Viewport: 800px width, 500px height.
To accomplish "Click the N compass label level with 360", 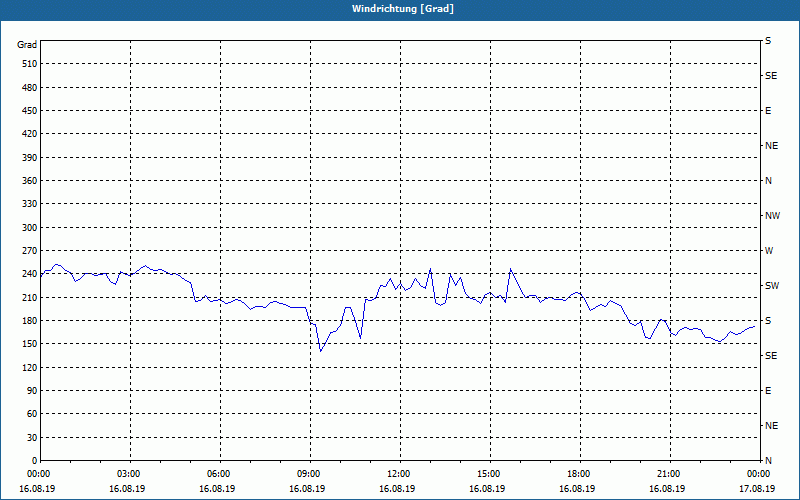I will 768,181.
